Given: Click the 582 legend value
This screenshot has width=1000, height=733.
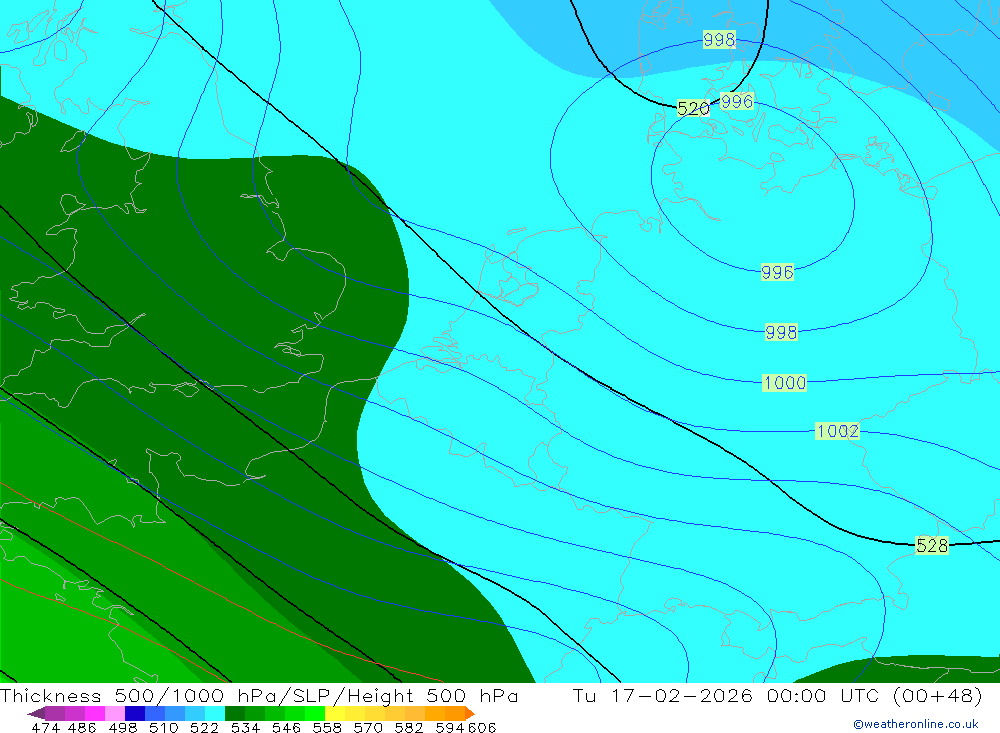Looking at the screenshot, I should [x=409, y=727].
